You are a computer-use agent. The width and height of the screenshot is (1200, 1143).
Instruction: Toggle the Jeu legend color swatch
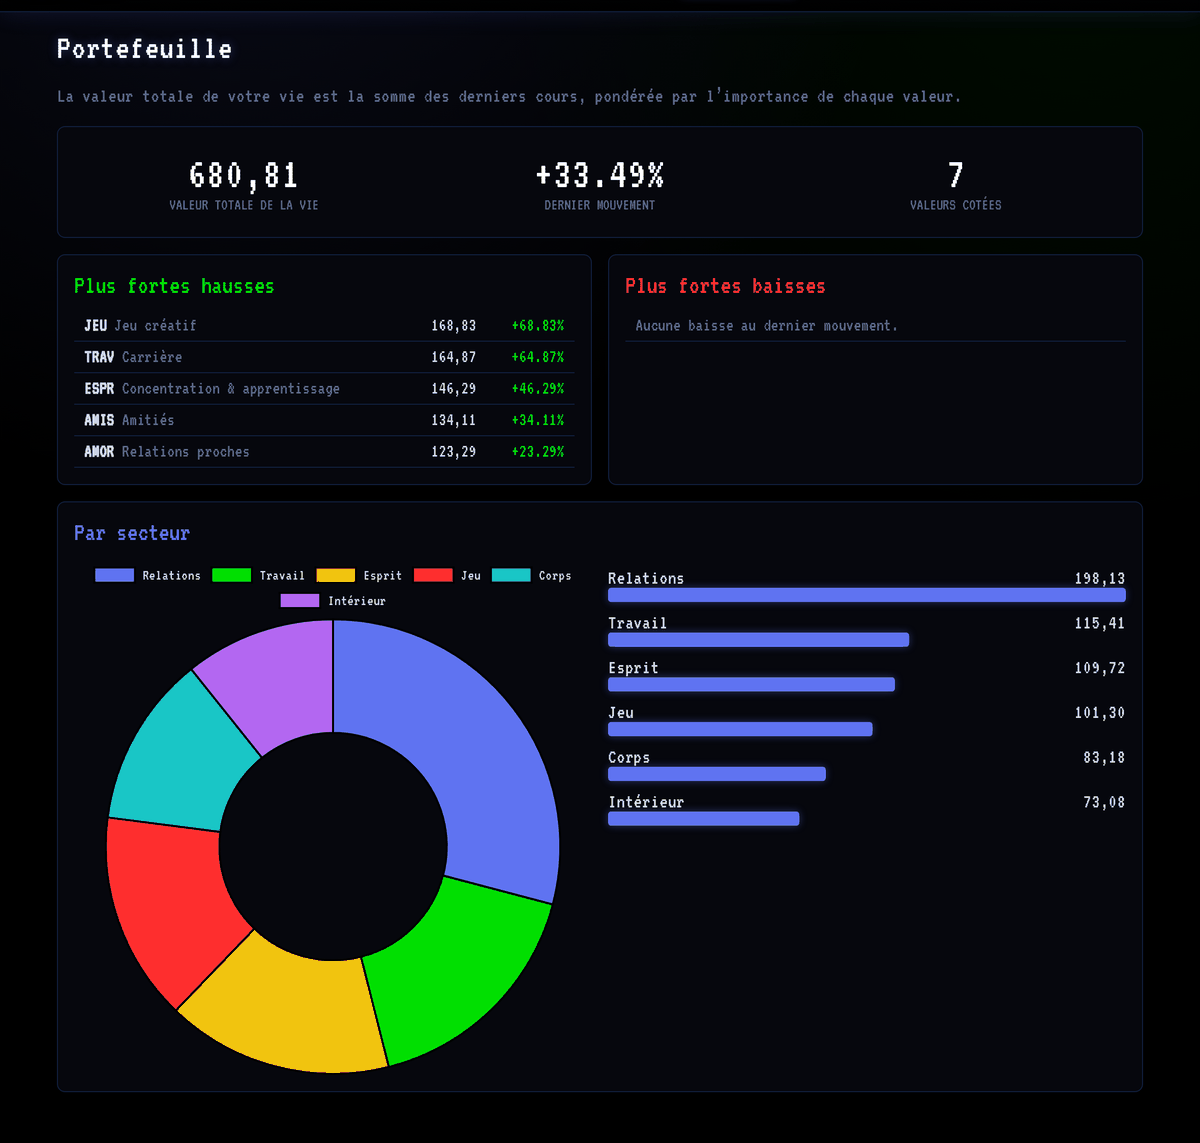[x=433, y=575]
